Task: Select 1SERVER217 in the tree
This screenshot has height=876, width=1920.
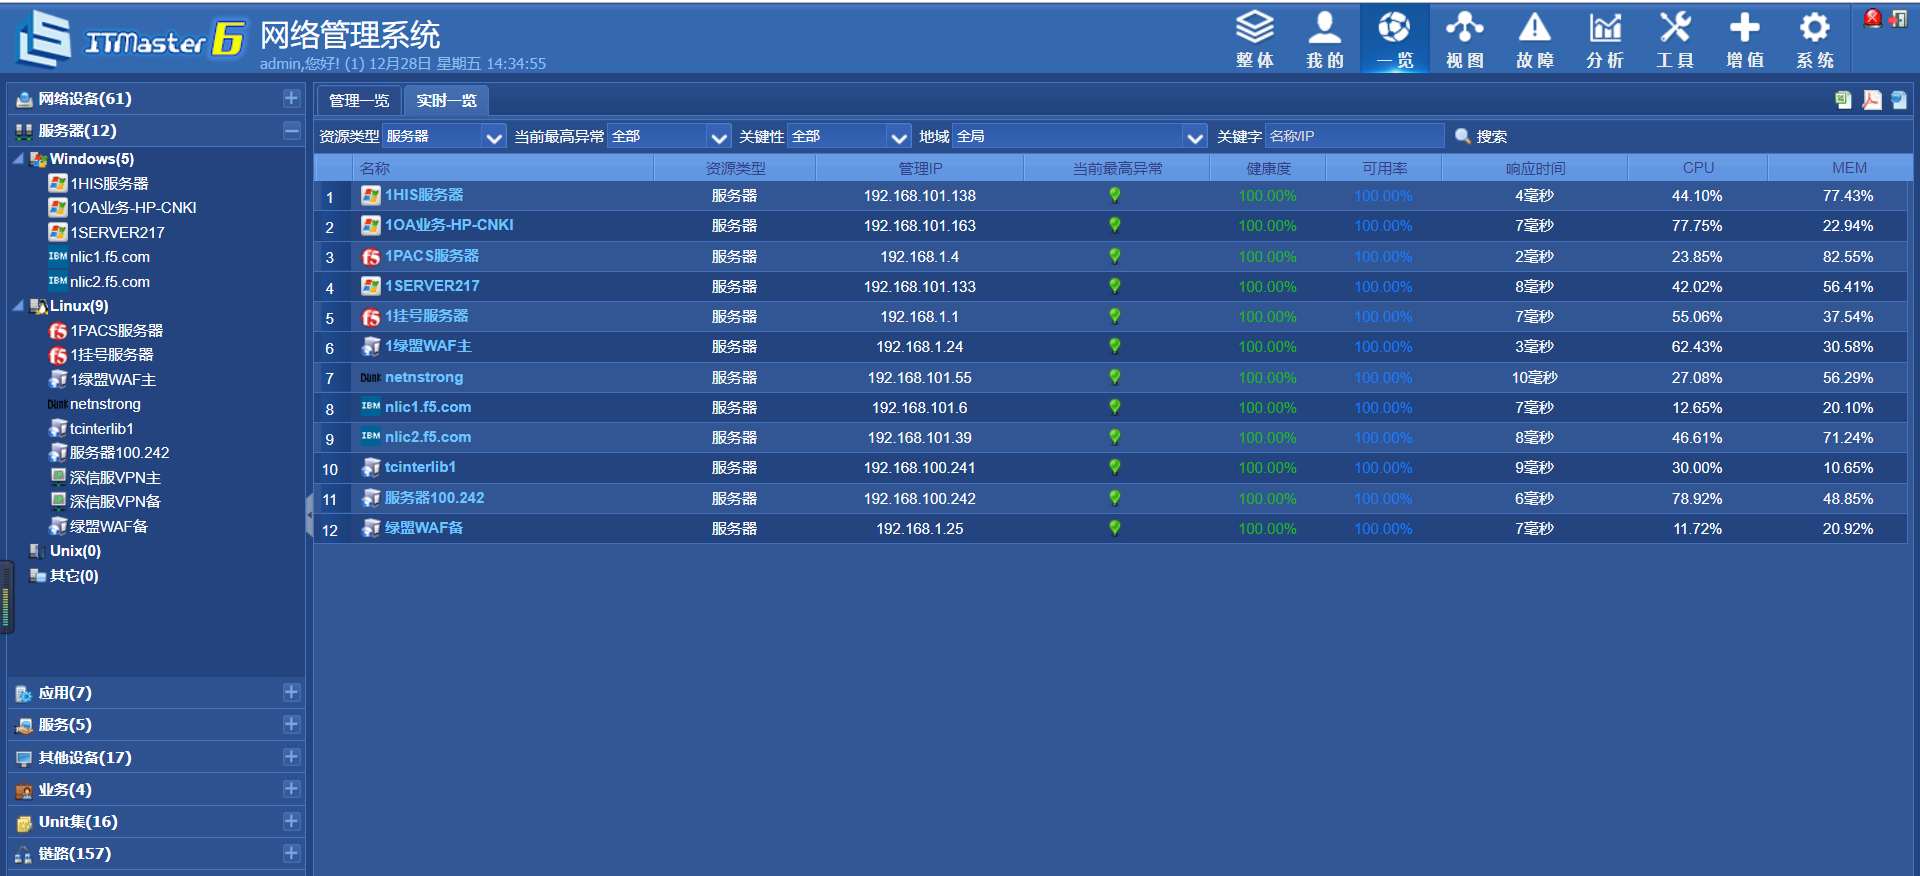Action: [117, 233]
